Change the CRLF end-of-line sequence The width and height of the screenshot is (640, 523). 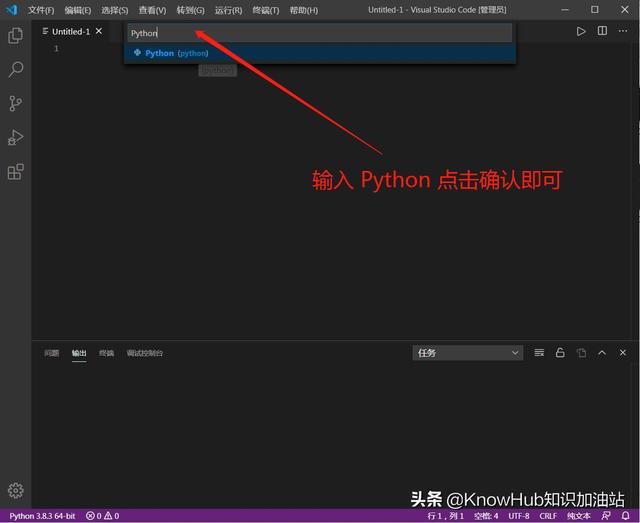point(548,516)
